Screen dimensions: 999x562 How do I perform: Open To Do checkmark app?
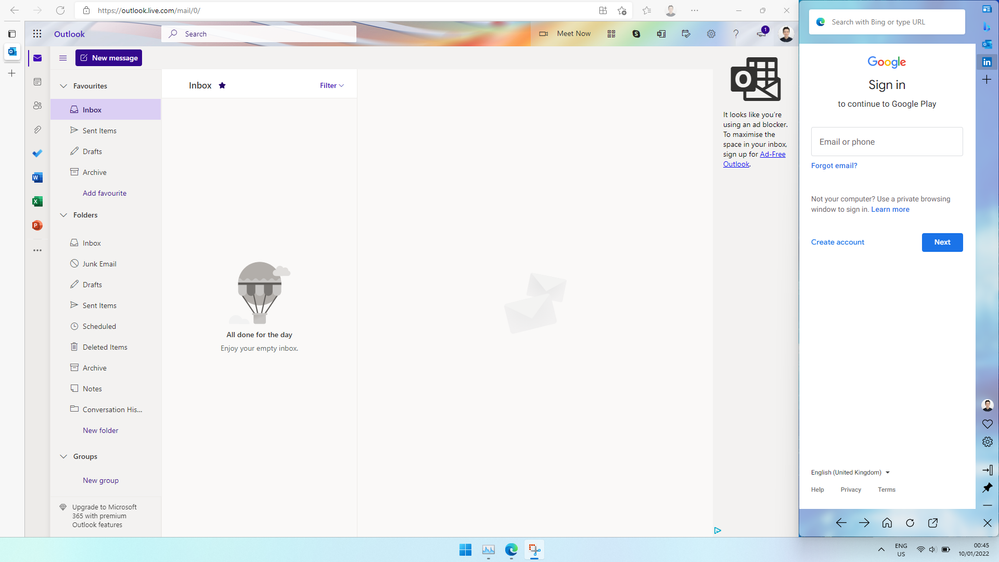pos(38,154)
